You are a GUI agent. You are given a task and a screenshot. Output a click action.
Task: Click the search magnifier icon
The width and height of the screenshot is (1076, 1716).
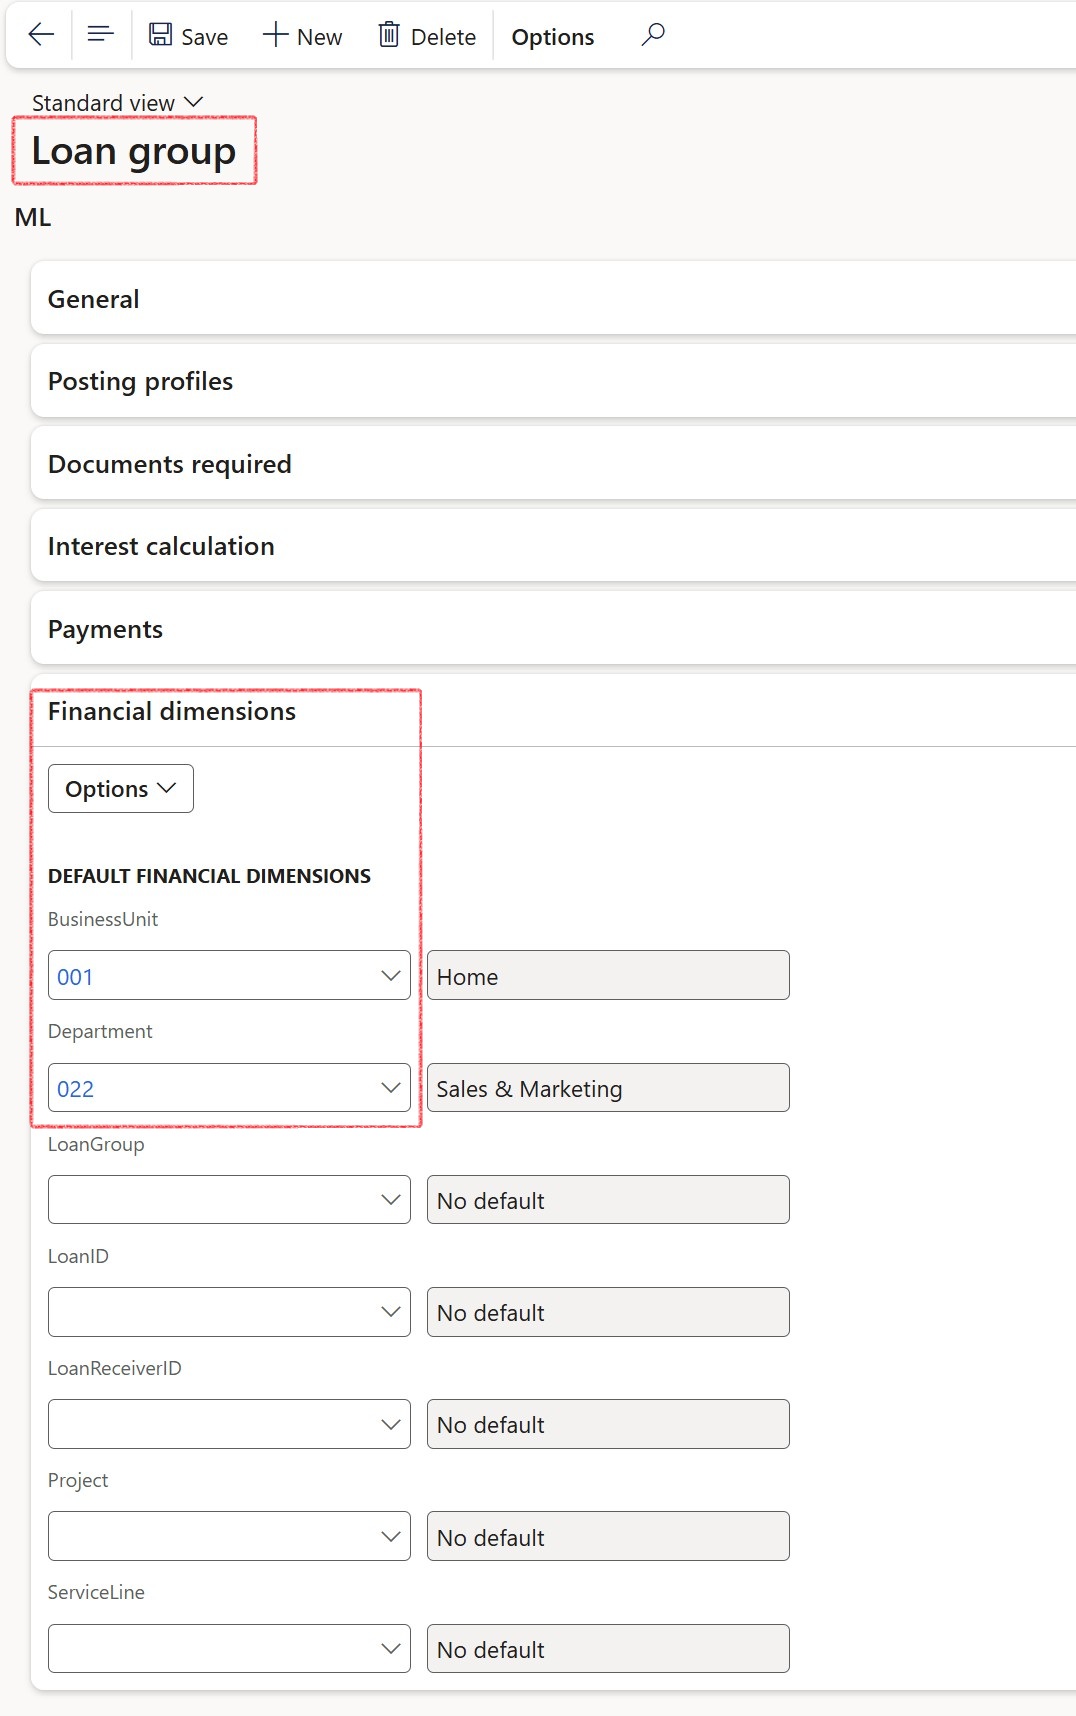coord(653,35)
